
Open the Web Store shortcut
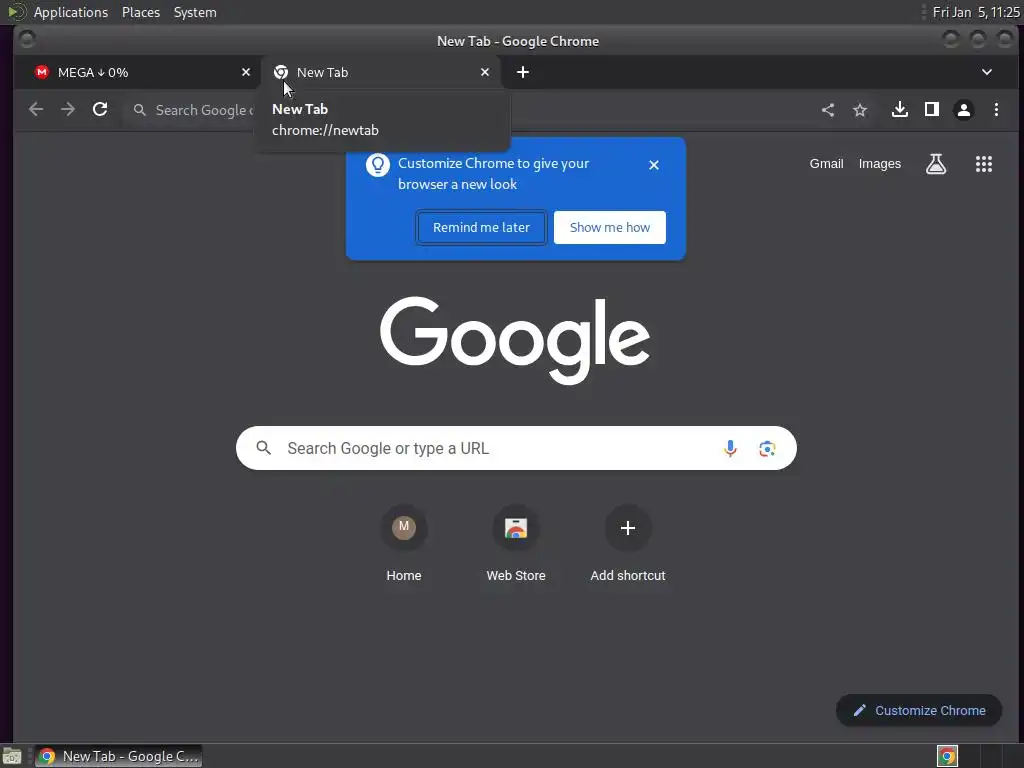tap(516, 545)
